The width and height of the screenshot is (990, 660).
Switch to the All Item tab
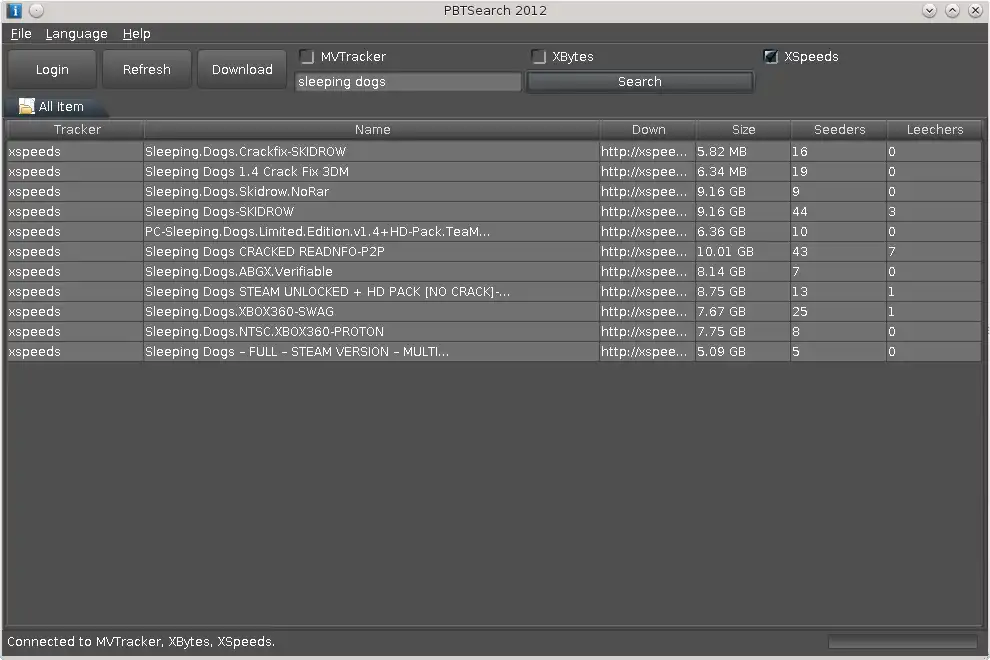(56, 106)
